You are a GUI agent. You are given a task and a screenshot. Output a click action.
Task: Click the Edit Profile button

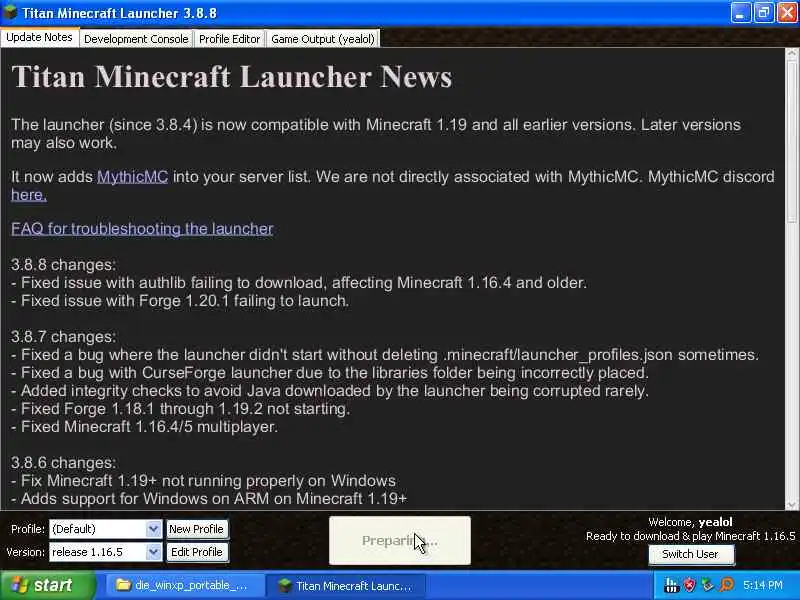196,552
